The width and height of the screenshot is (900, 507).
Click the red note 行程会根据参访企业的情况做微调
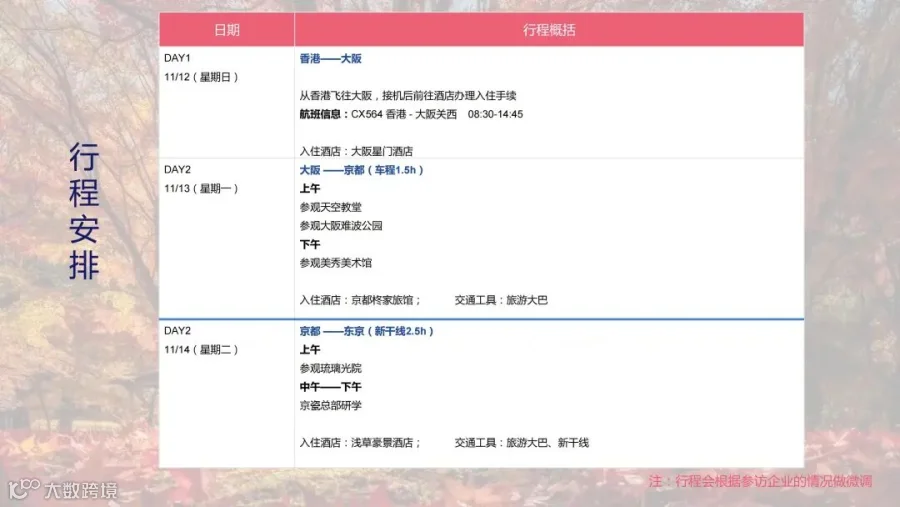point(761,481)
